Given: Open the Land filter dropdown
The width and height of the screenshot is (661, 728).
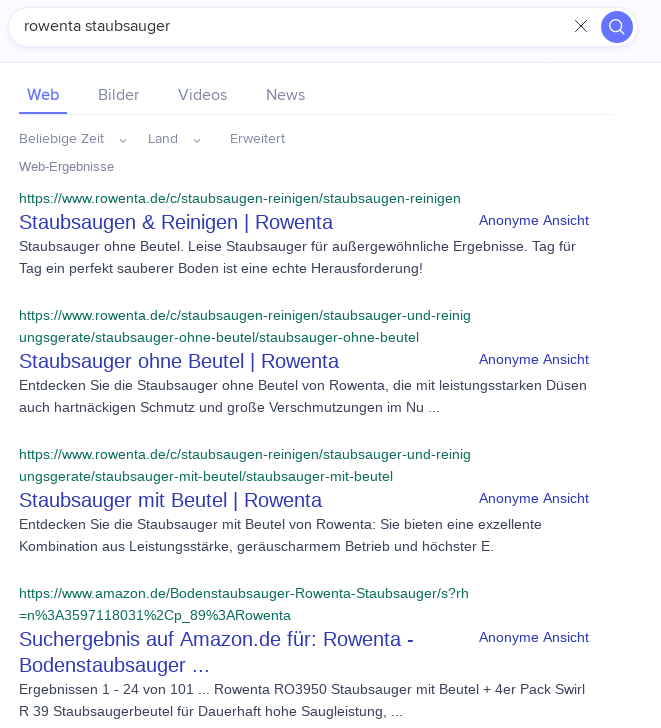Looking at the screenshot, I should pos(175,139).
